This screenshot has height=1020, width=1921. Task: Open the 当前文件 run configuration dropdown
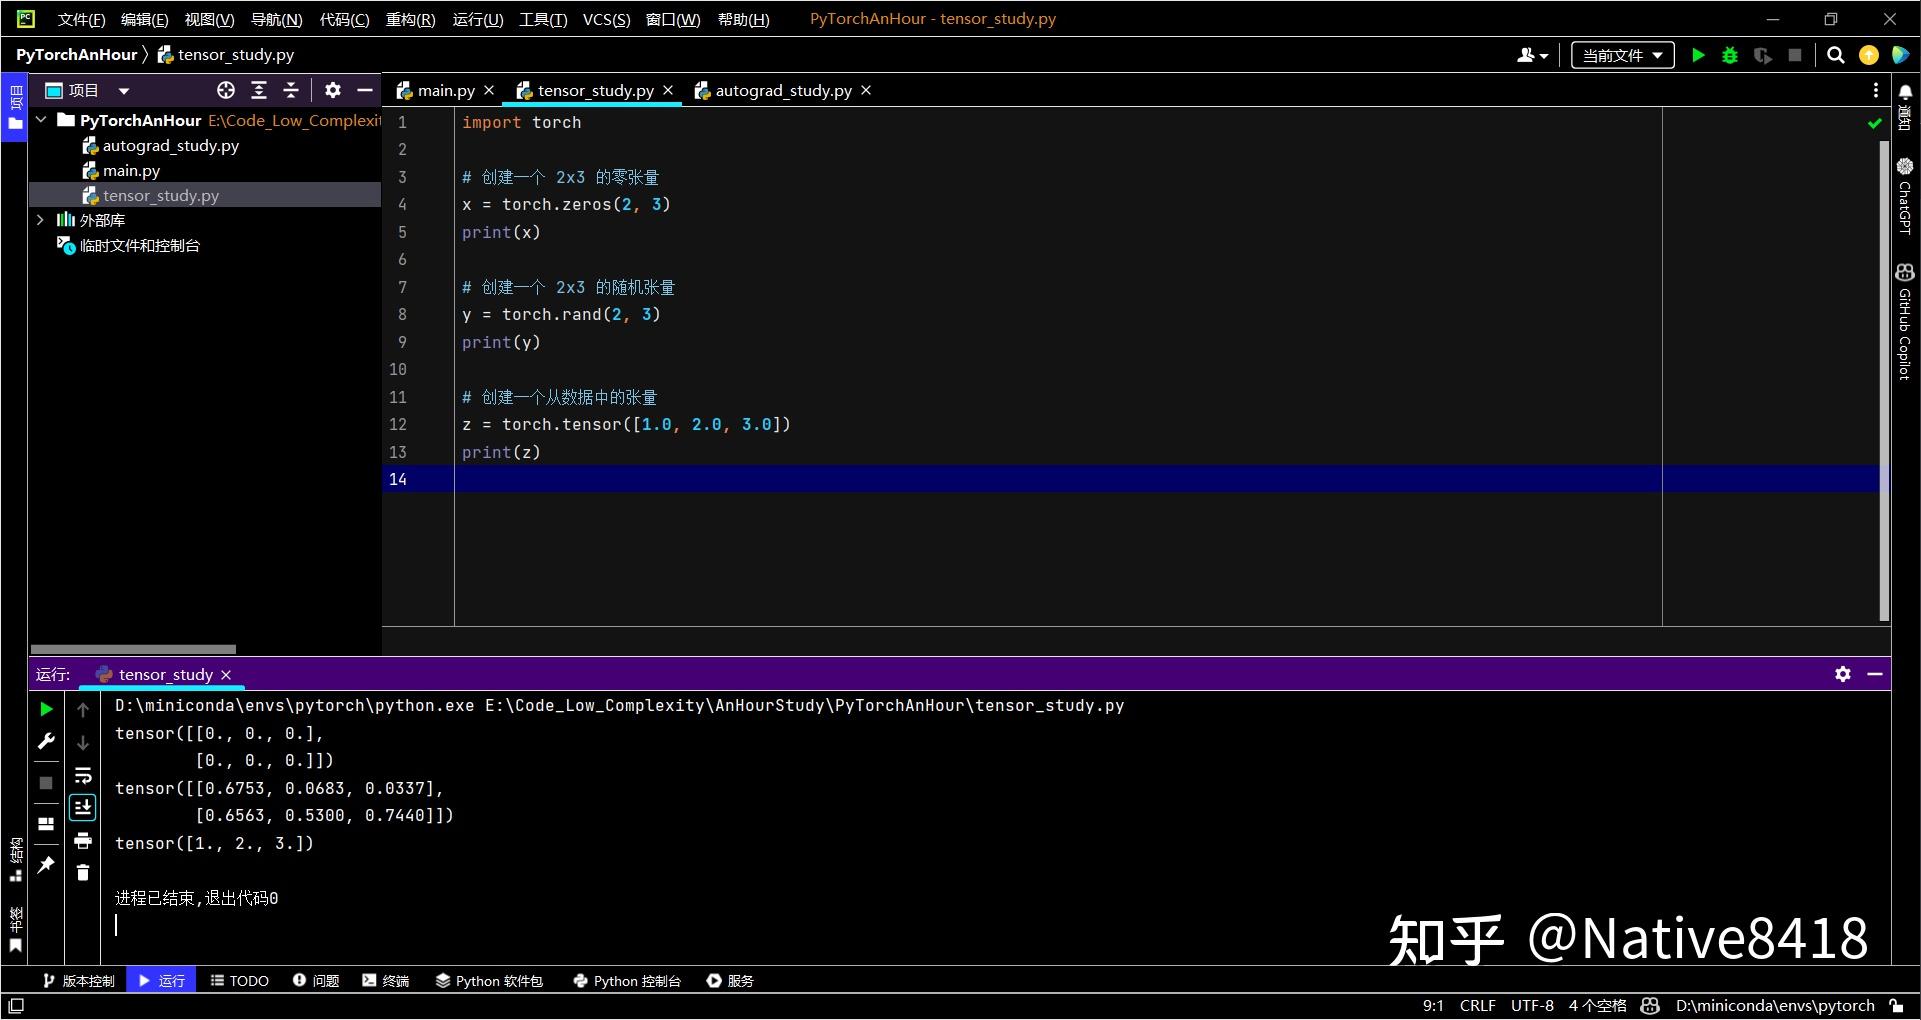point(1620,56)
